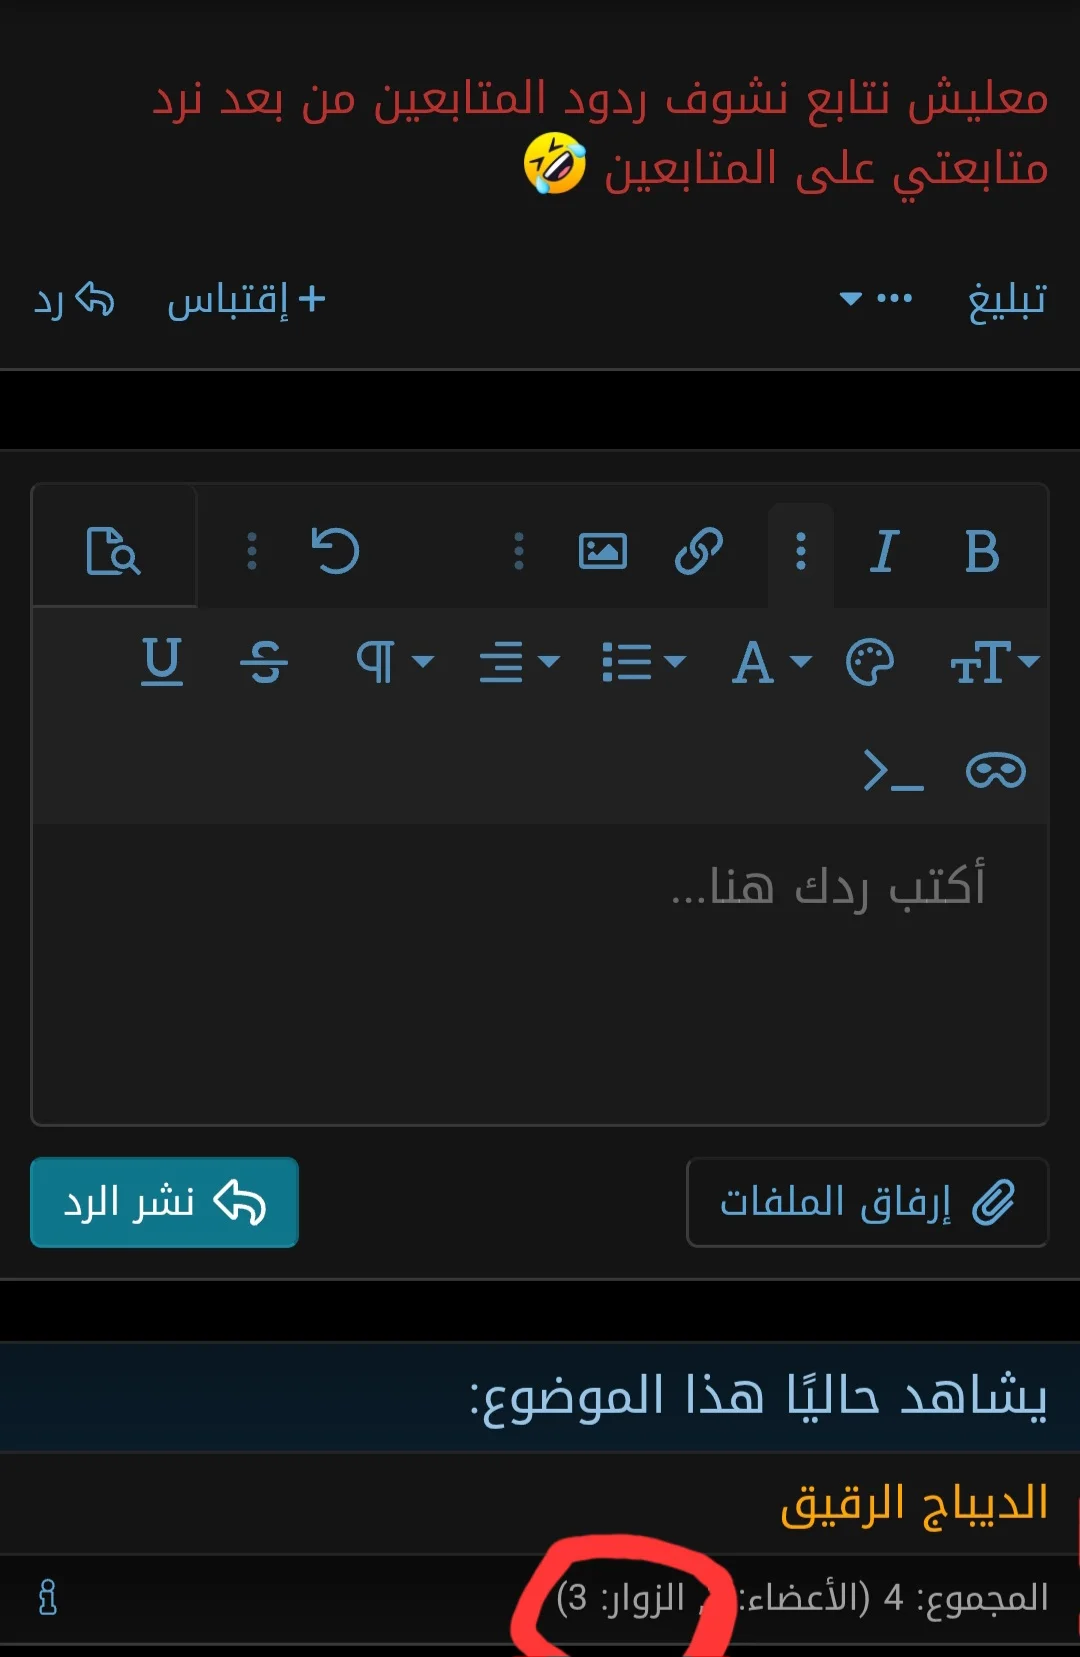Click the نشر الرد post reply button
1080x1657 pixels.
click(164, 1203)
